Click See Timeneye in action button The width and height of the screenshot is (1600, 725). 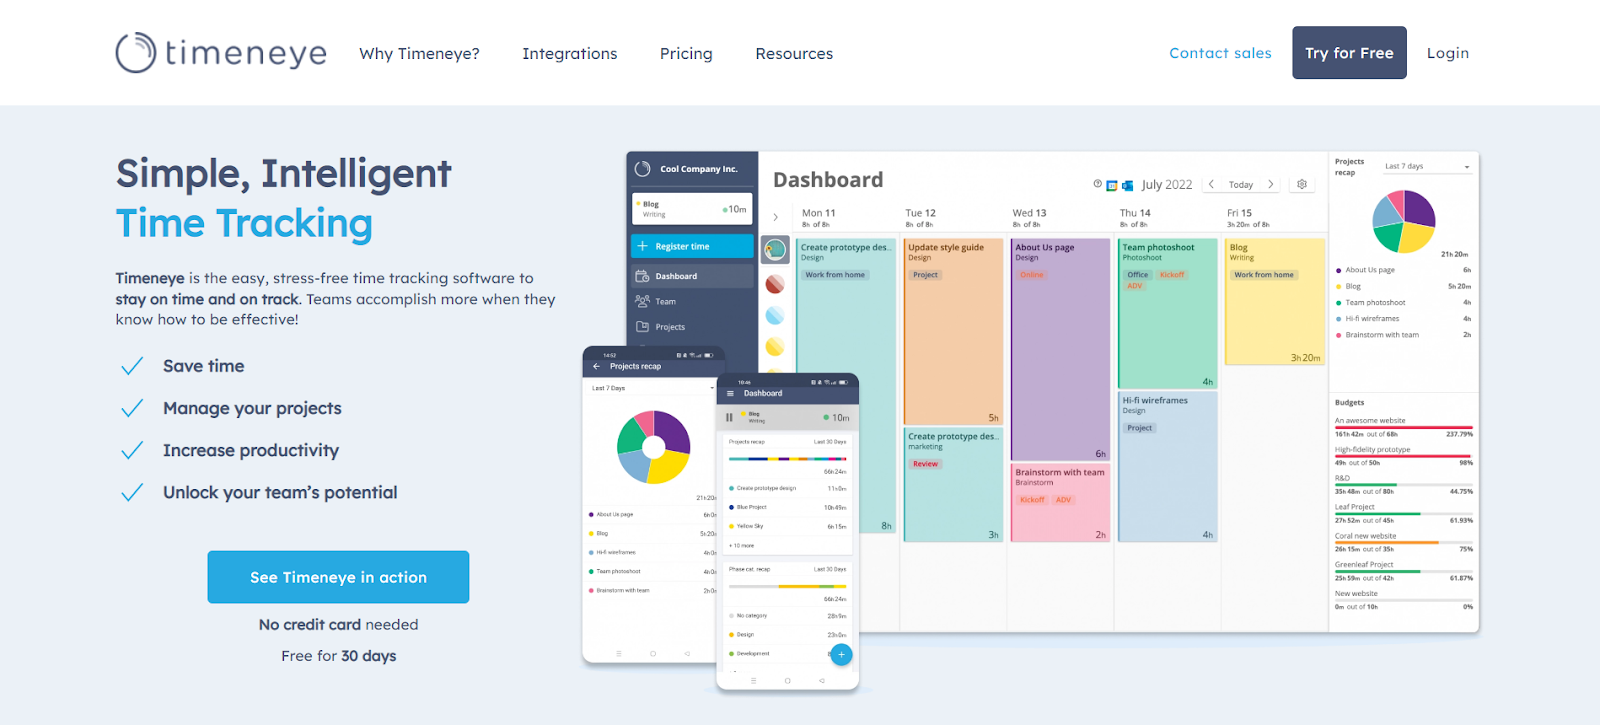pyautogui.click(x=338, y=577)
